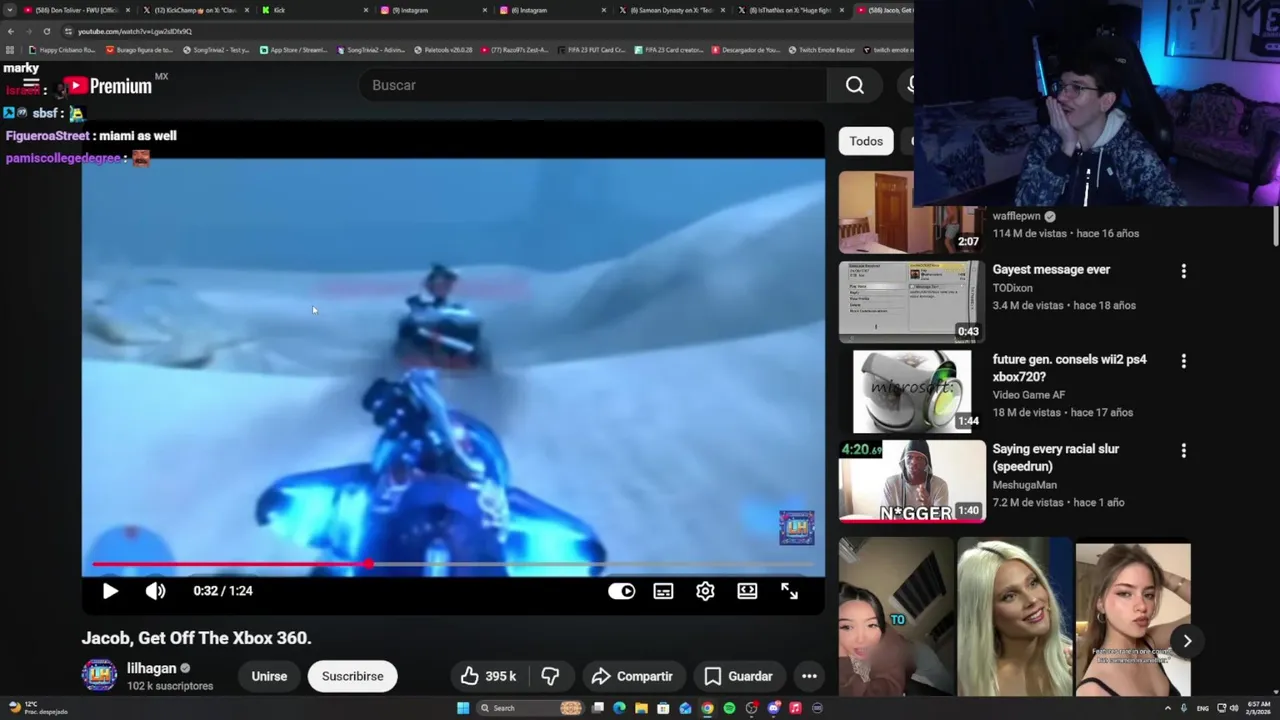Open the weather widget on the taskbar
Viewport: 1280px width, 720px height.
[37, 708]
